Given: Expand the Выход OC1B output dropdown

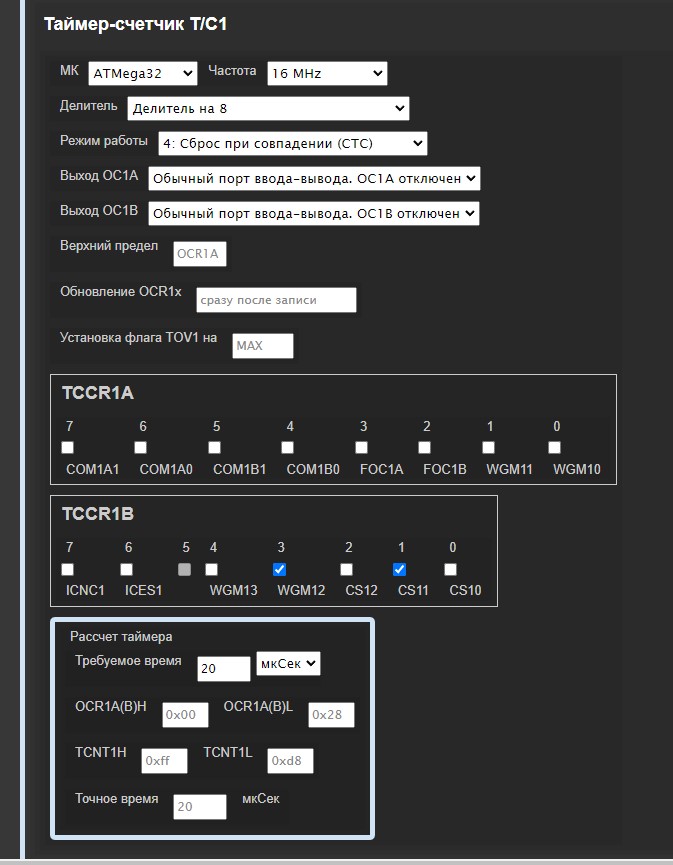Looking at the screenshot, I should 314,213.
